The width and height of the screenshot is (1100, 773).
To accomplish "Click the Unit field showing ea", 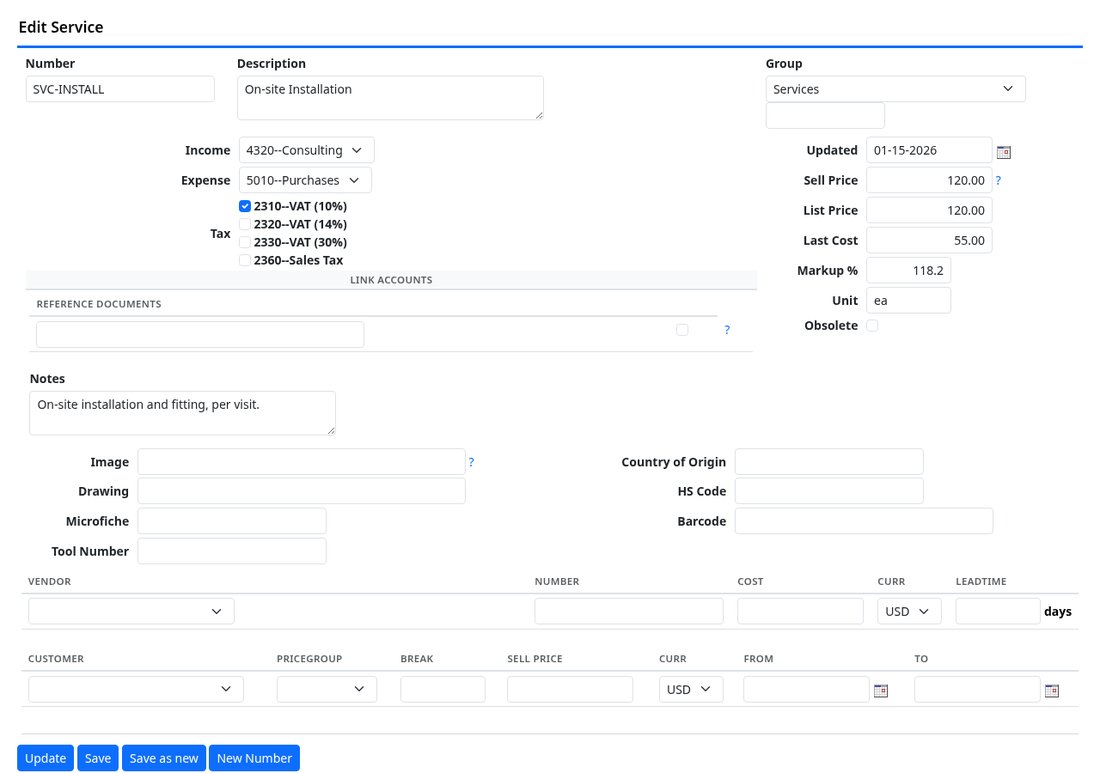I will click(x=908, y=300).
